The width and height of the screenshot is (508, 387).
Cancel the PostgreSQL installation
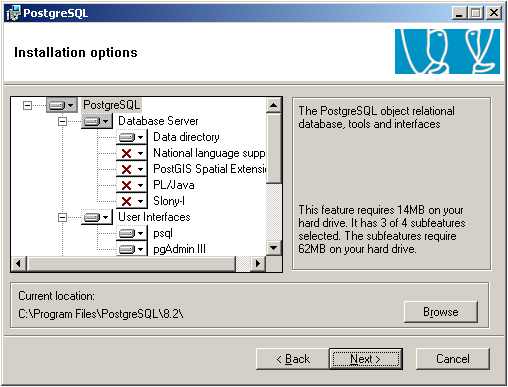[453, 359]
